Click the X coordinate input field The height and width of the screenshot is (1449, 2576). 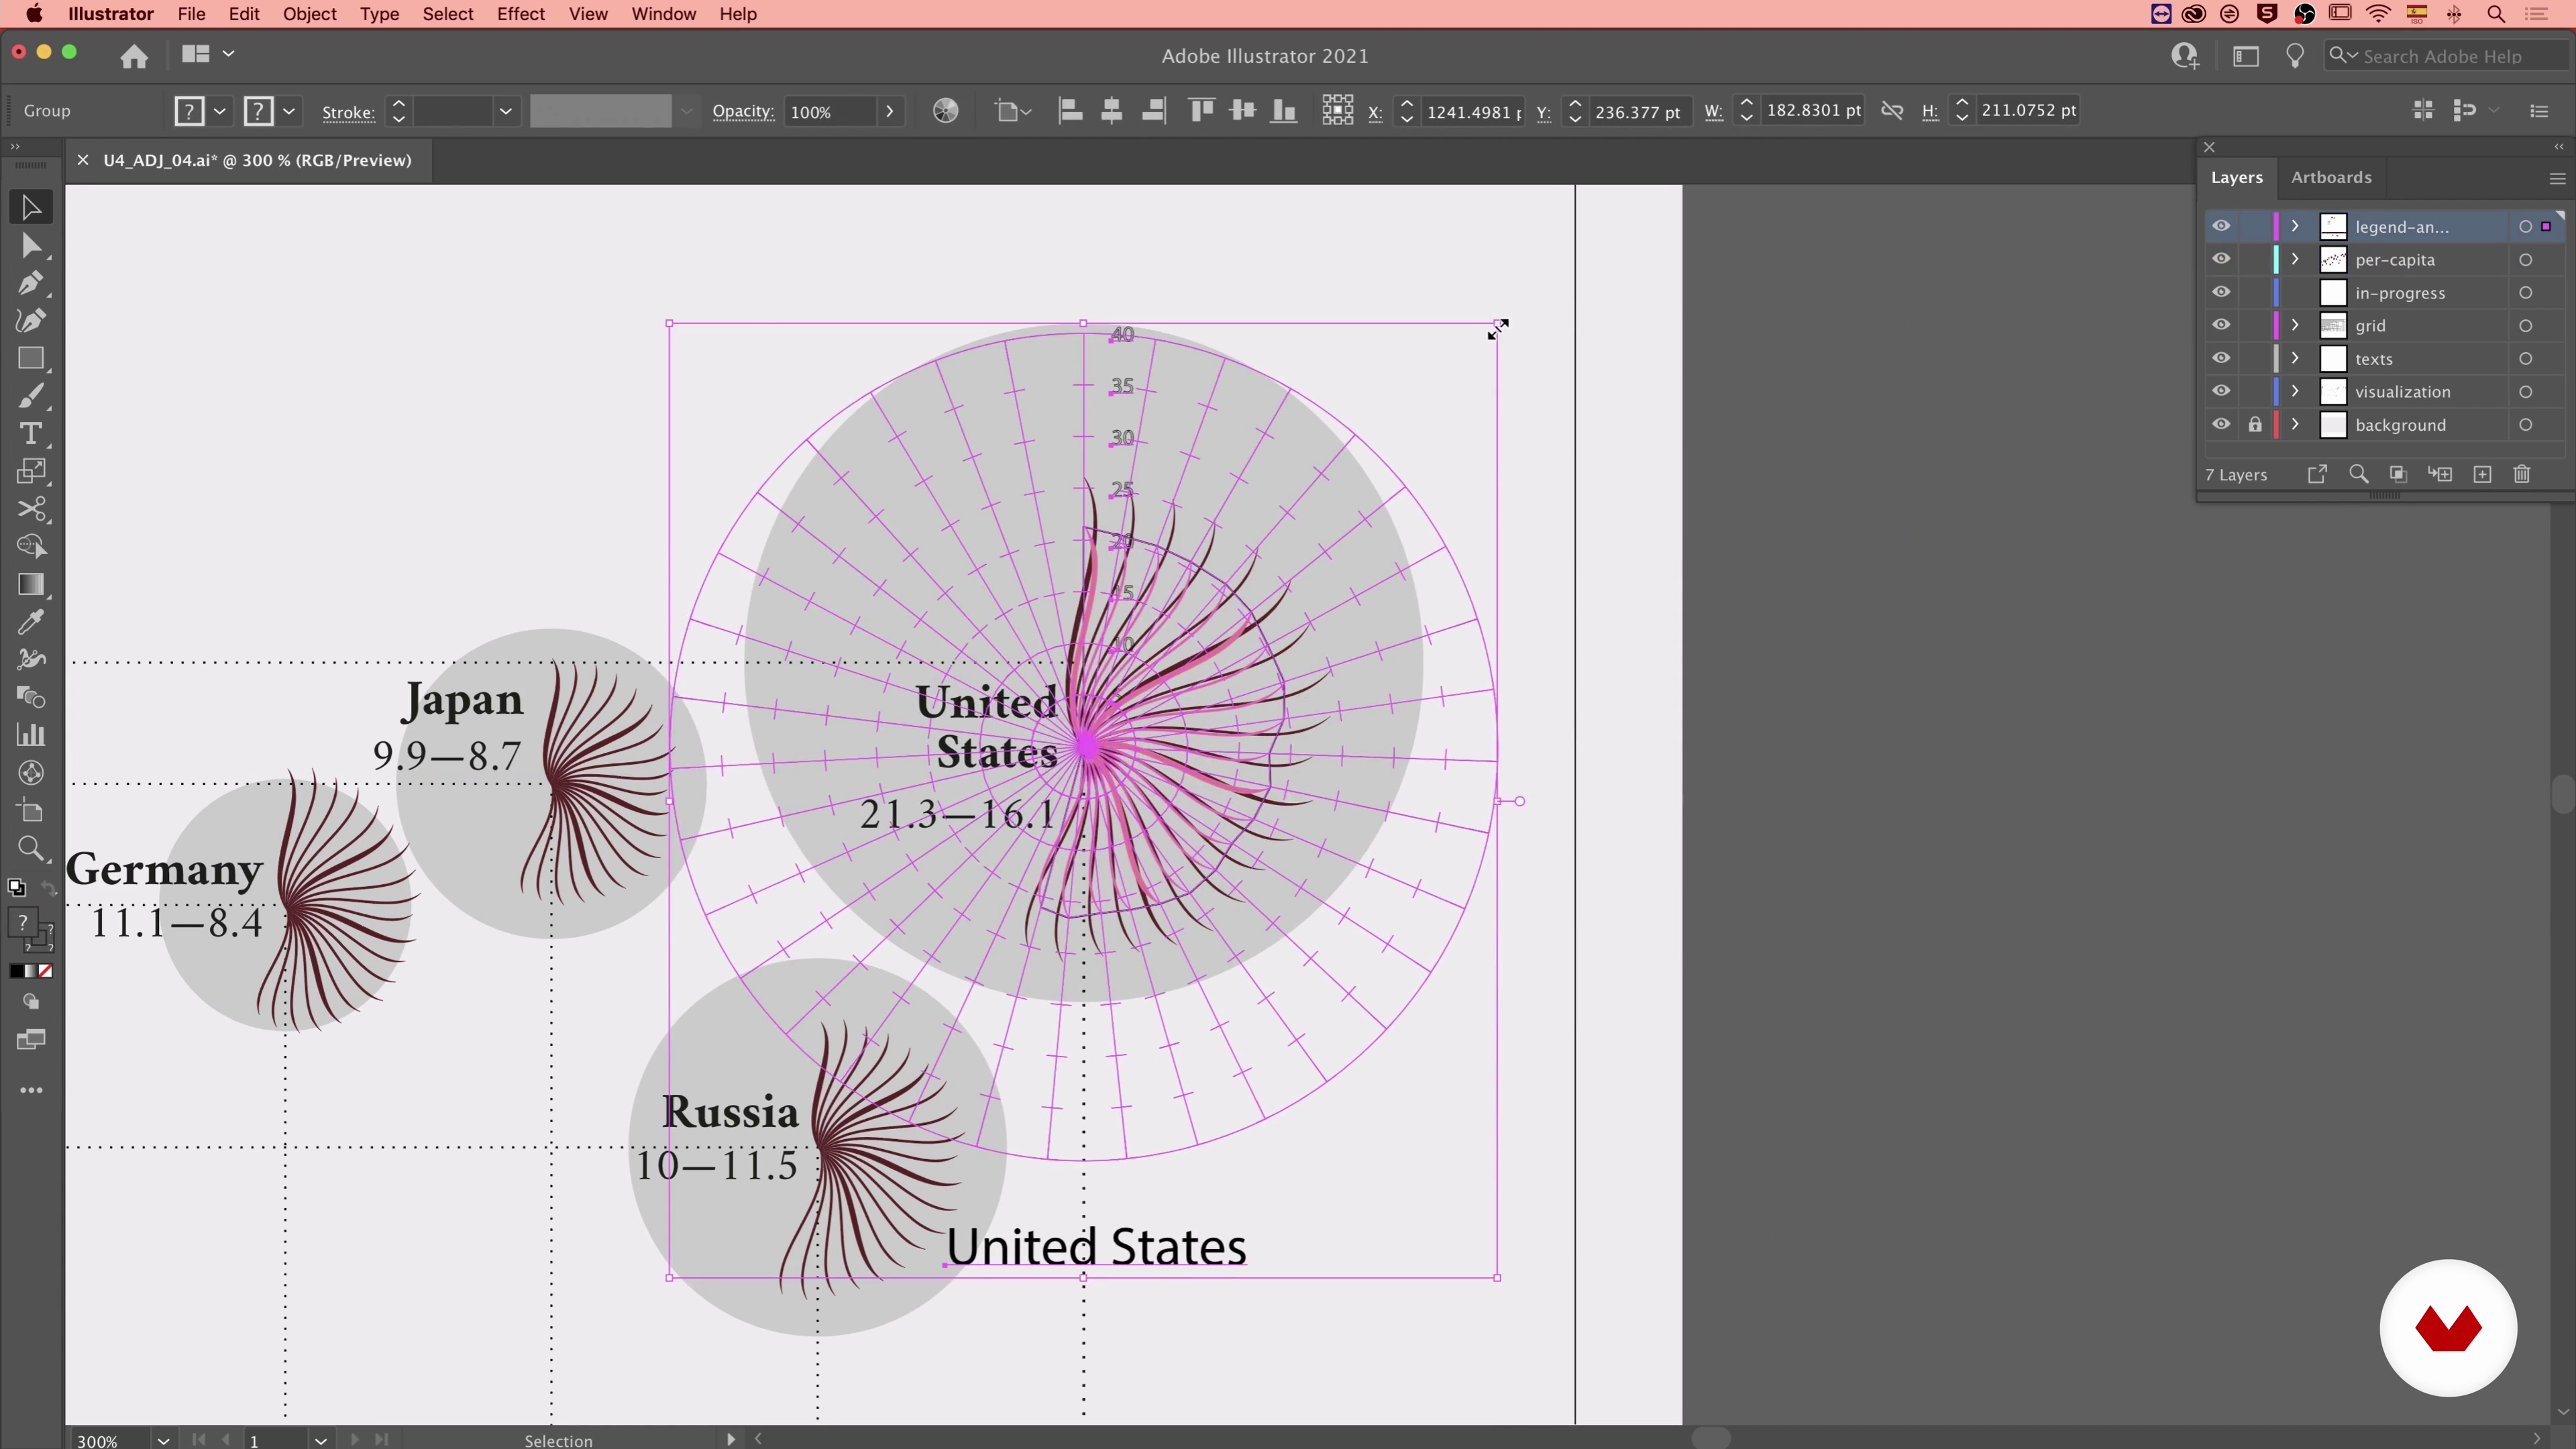pos(1474,111)
